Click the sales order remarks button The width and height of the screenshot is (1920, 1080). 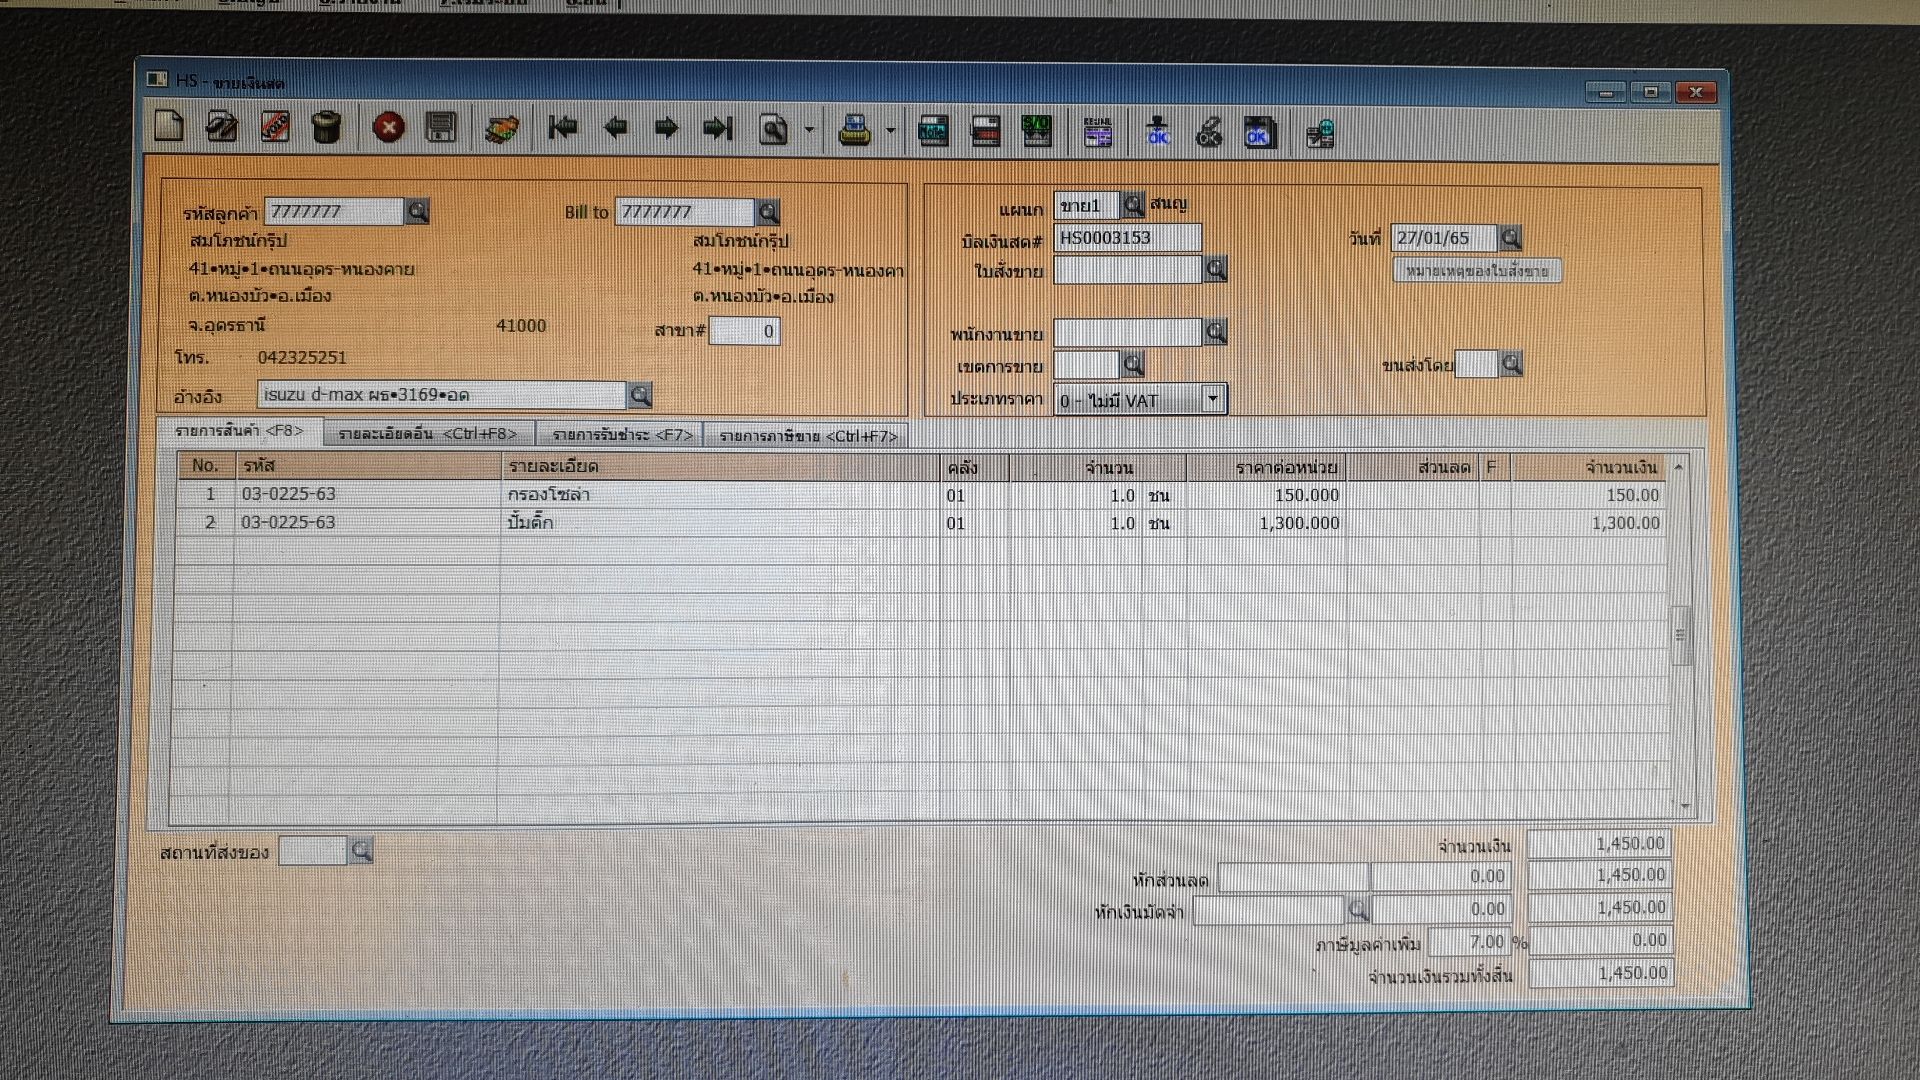[x=1477, y=271]
